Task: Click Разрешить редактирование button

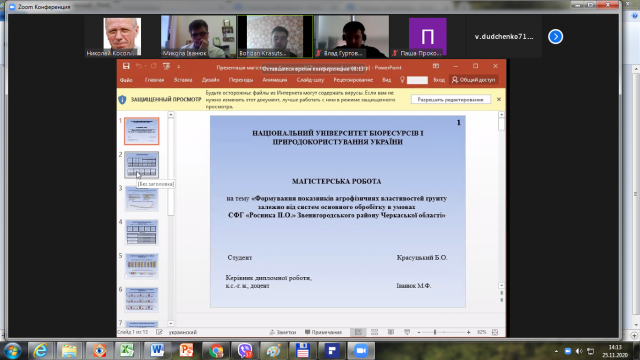Action: pyautogui.click(x=451, y=100)
